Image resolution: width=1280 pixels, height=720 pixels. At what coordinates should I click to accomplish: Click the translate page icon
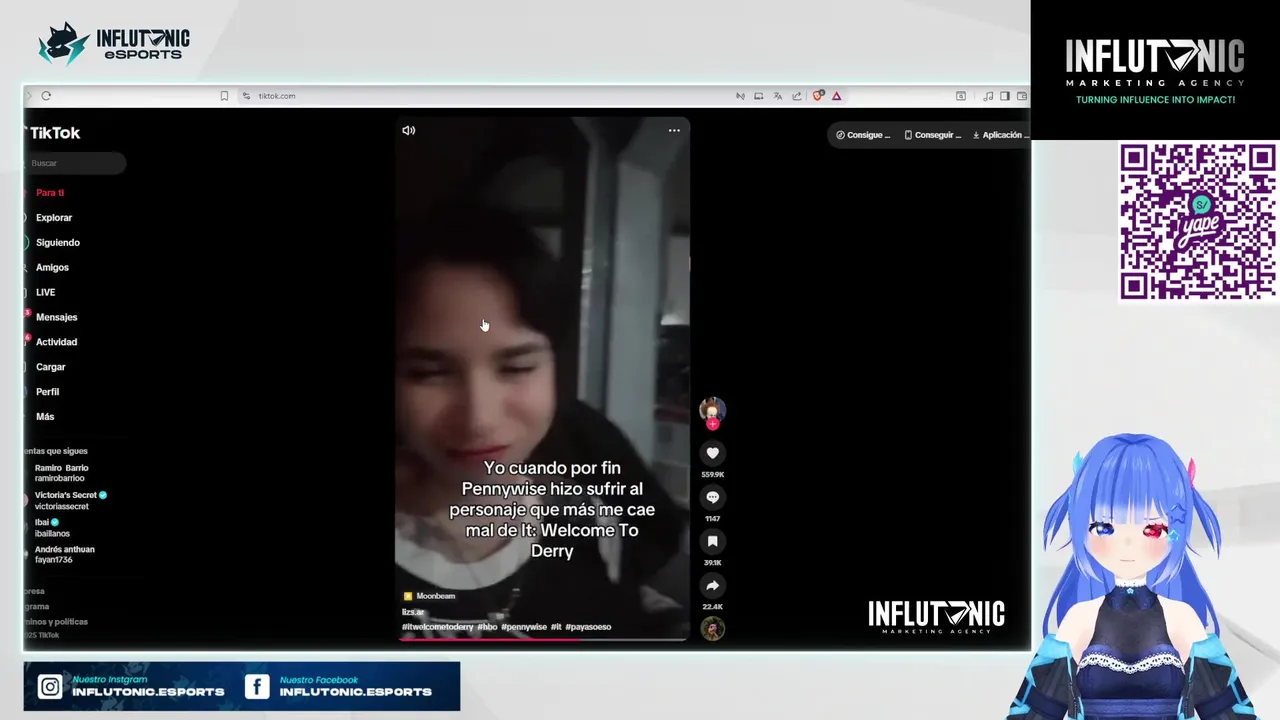[778, 96]
